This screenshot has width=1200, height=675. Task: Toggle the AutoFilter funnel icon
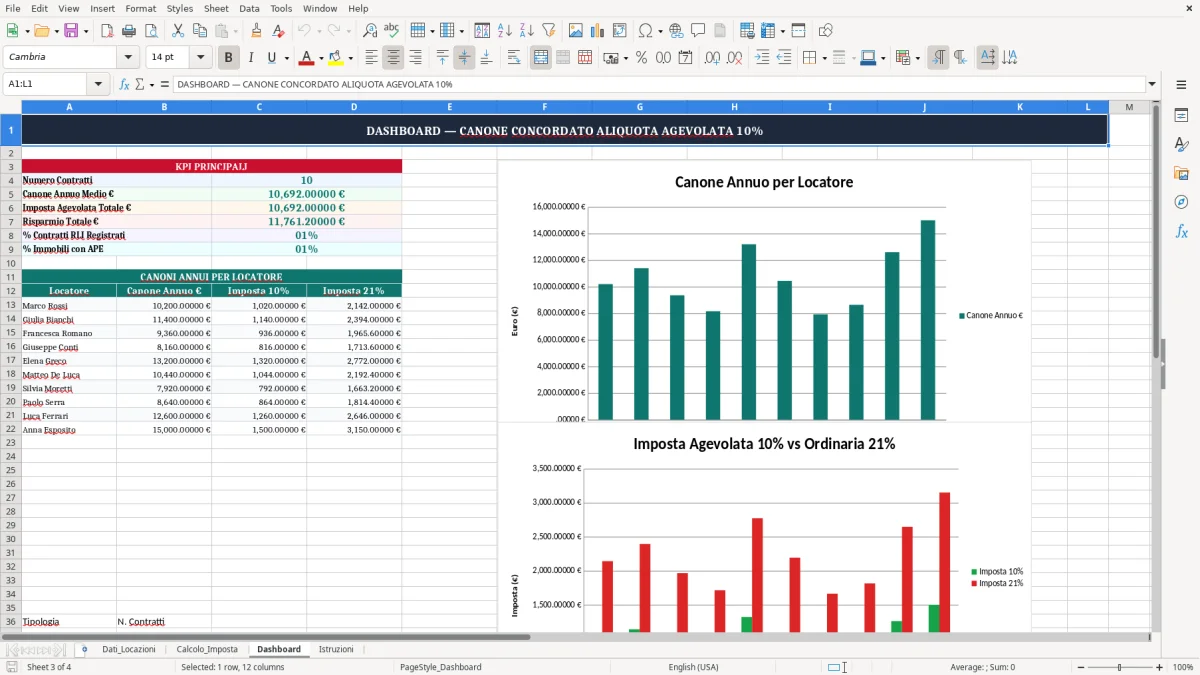tap(549, 31)
